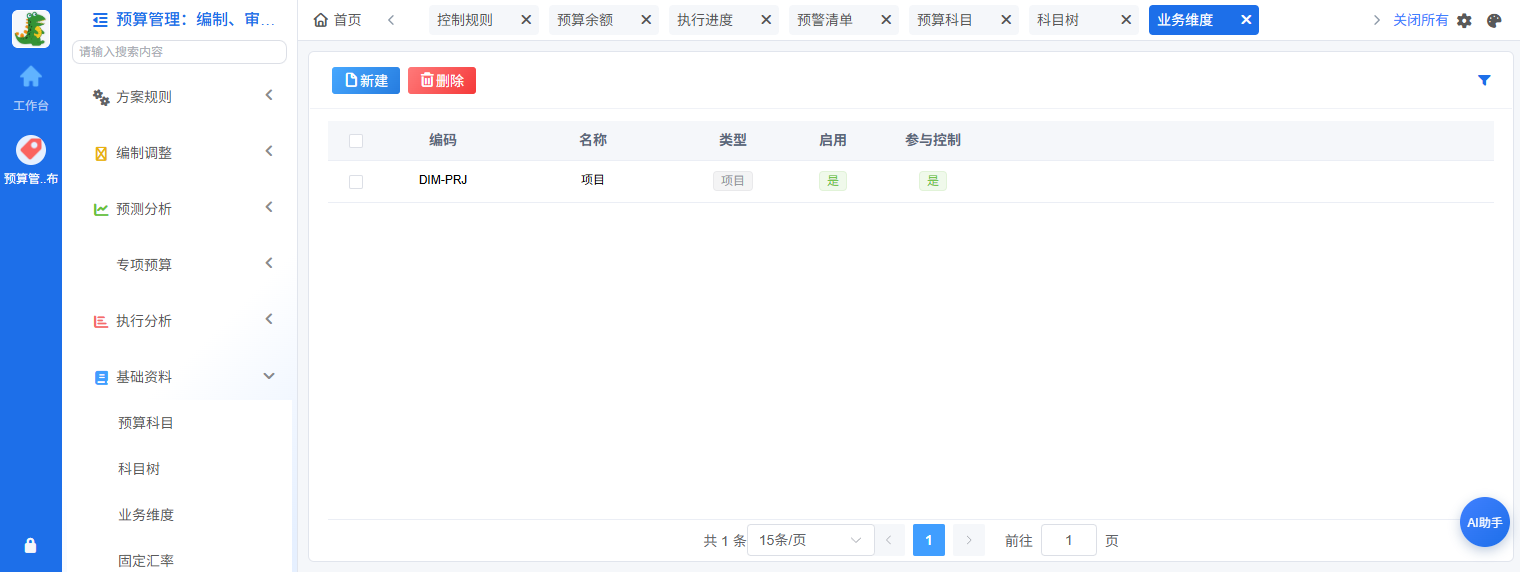
Task: Open settings gear icon in the top bar
Action: pyautogui.click(x=1464, y=20)
